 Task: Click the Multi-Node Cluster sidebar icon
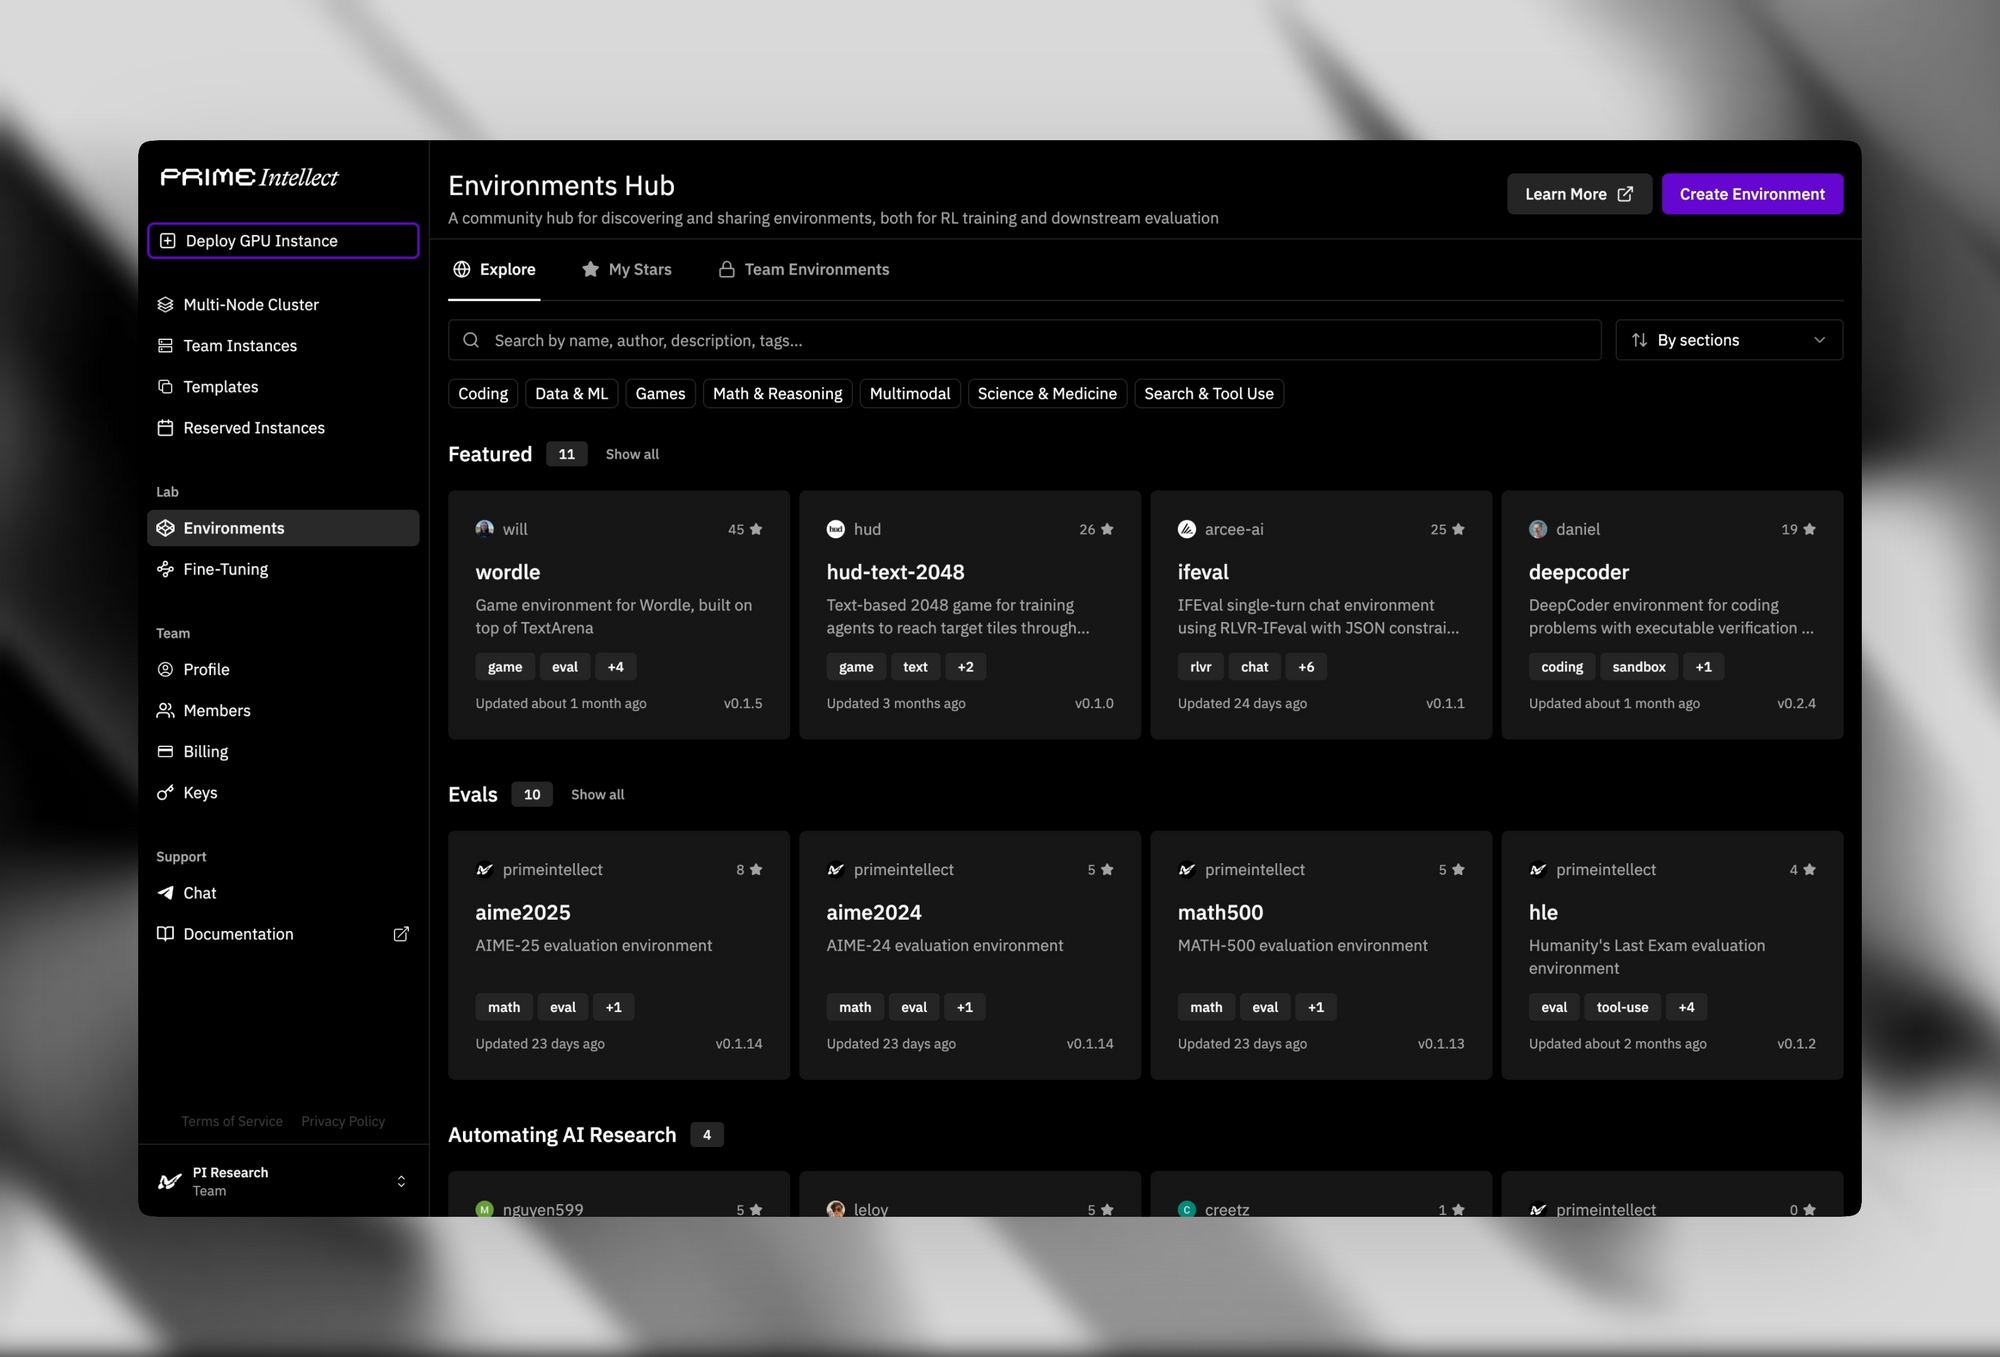coord(165,304)
